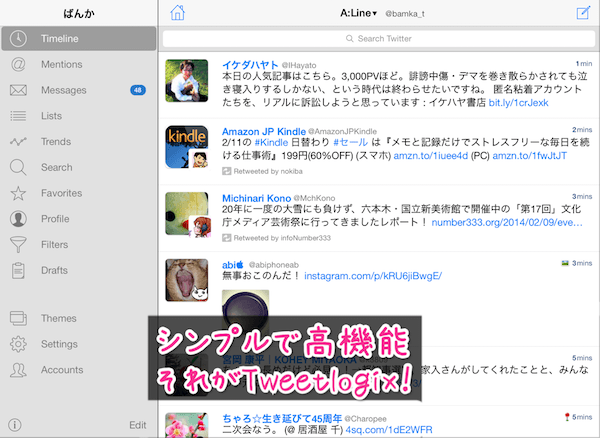Open the 4sq.com/1dE2WFR link
This screenshot has width=600, height=438.
389,430
